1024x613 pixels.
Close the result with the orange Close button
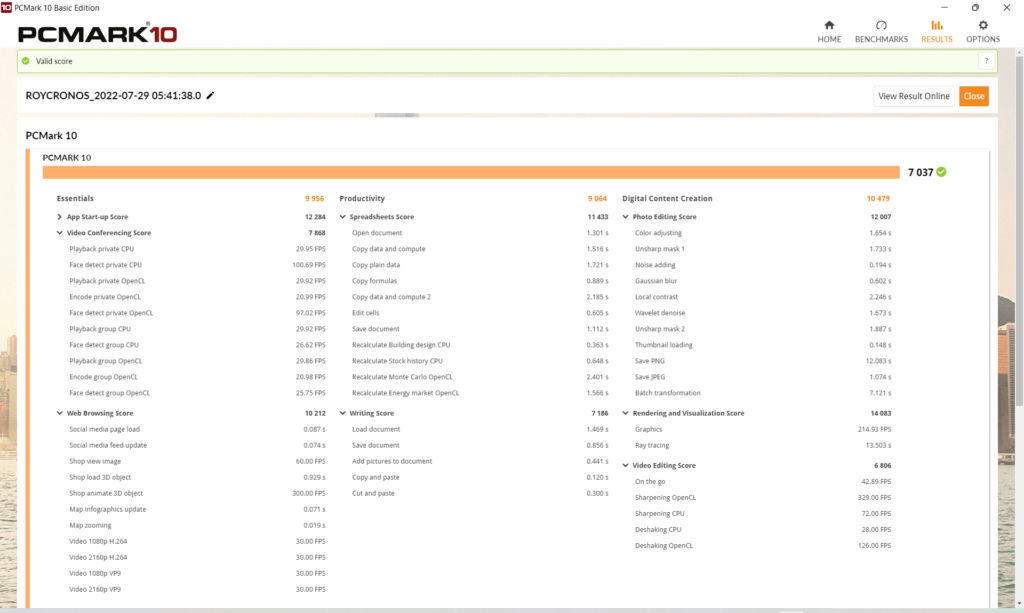click(974, 96)
